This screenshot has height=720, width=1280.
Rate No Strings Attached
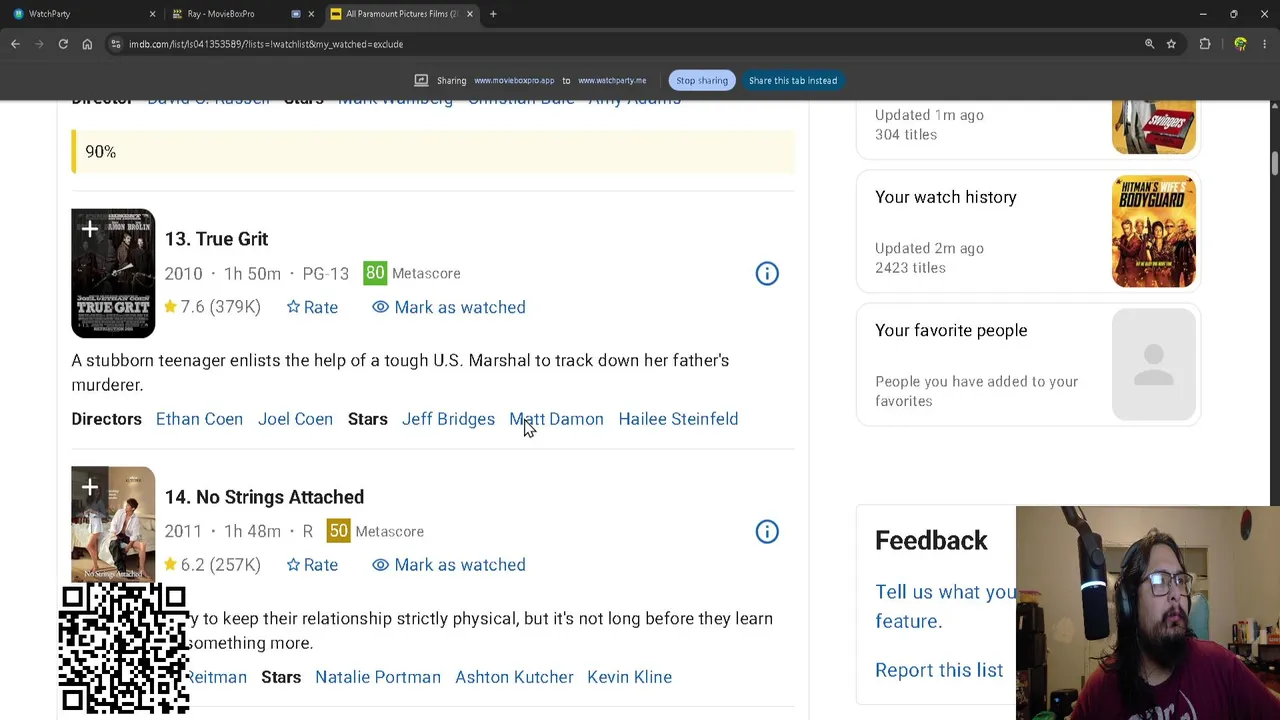tap(312, 565)
